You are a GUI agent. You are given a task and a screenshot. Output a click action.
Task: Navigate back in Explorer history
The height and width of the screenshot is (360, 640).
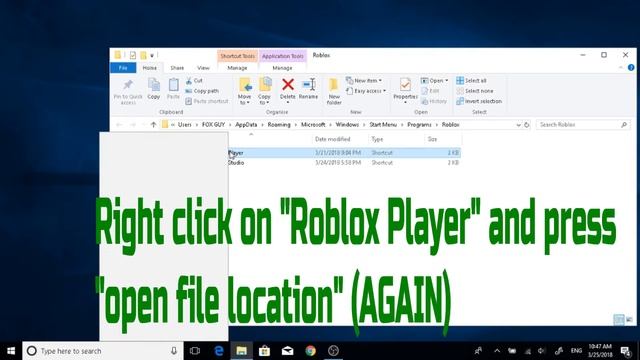[119, 125]
